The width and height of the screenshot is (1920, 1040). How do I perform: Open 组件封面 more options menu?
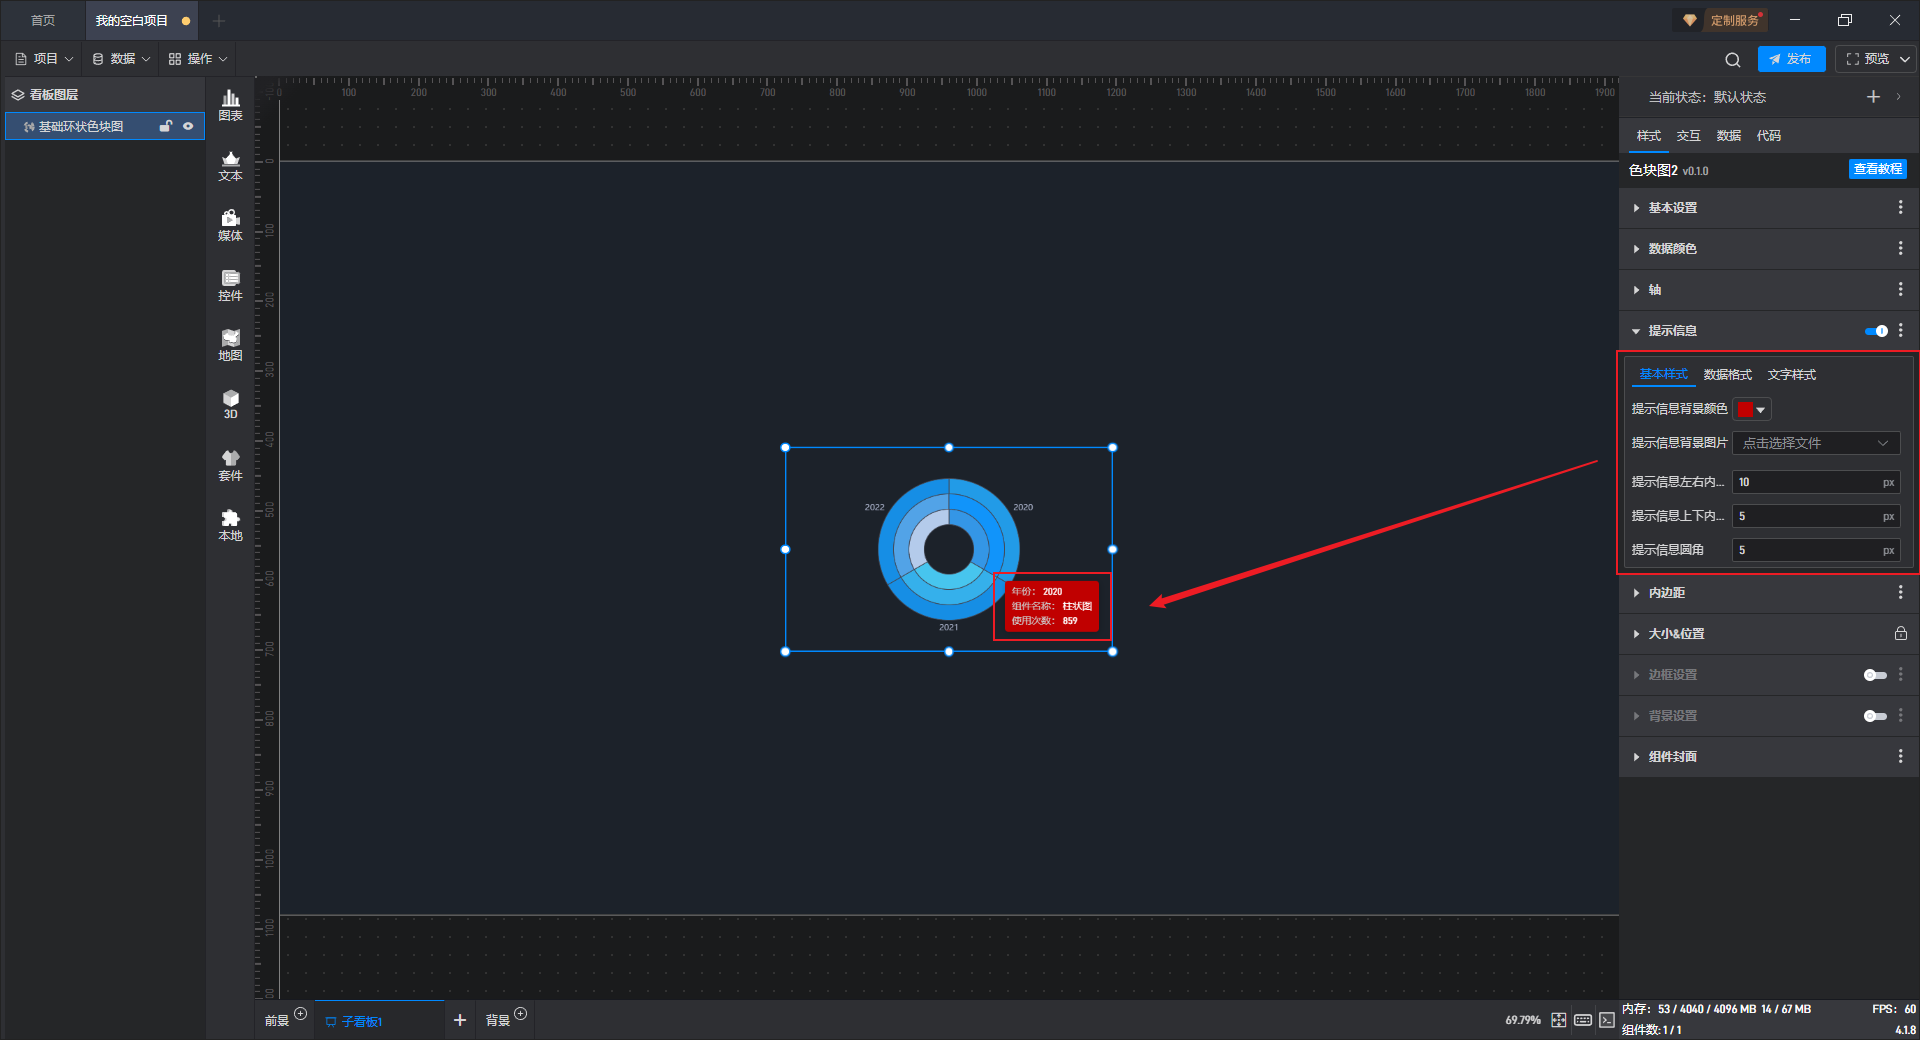click(1900, 756)
